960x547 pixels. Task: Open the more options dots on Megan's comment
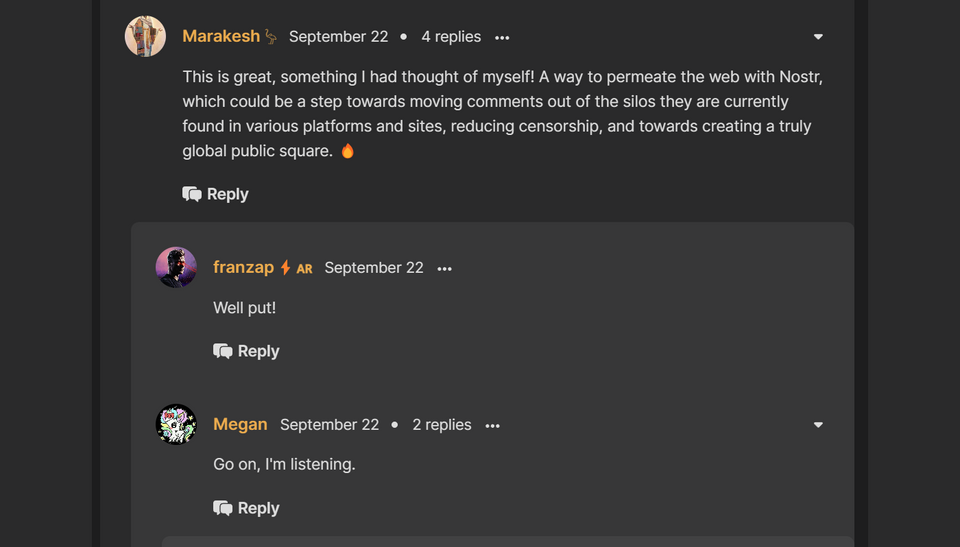(492, 426)
